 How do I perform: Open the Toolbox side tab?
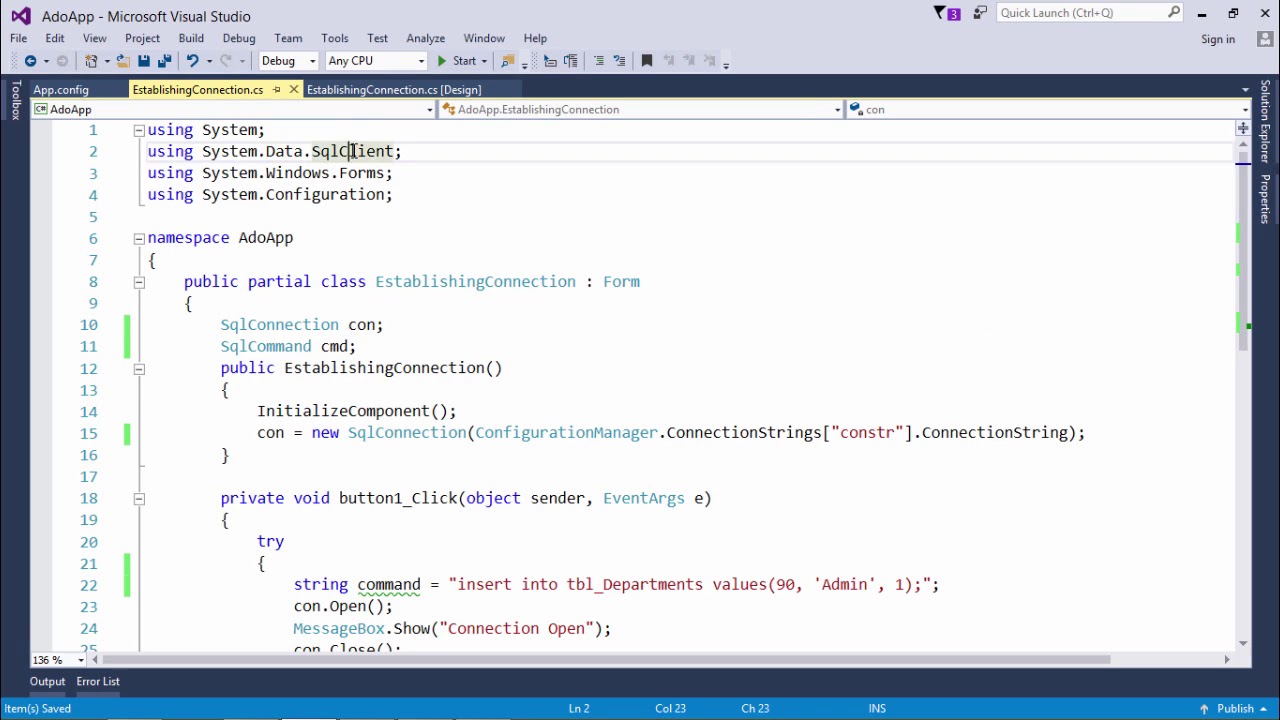click(x=15, y=101)
